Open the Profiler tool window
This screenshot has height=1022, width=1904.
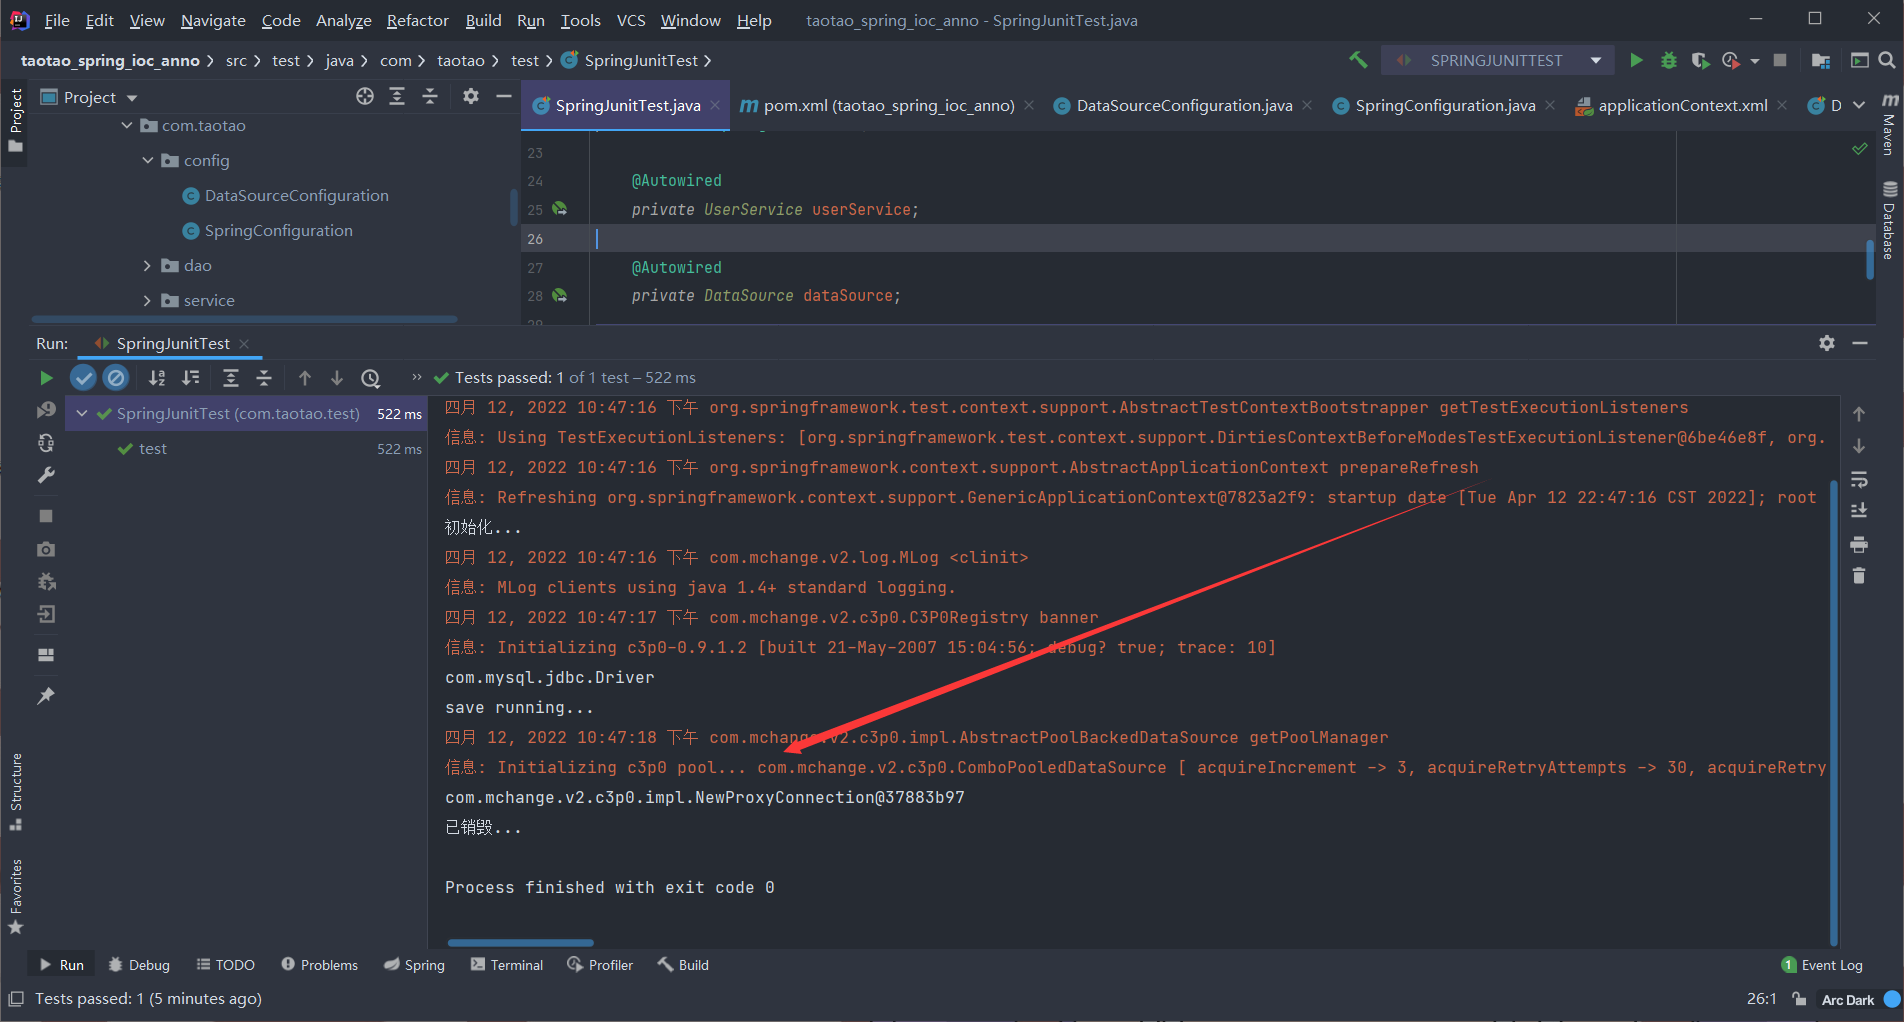600,965
